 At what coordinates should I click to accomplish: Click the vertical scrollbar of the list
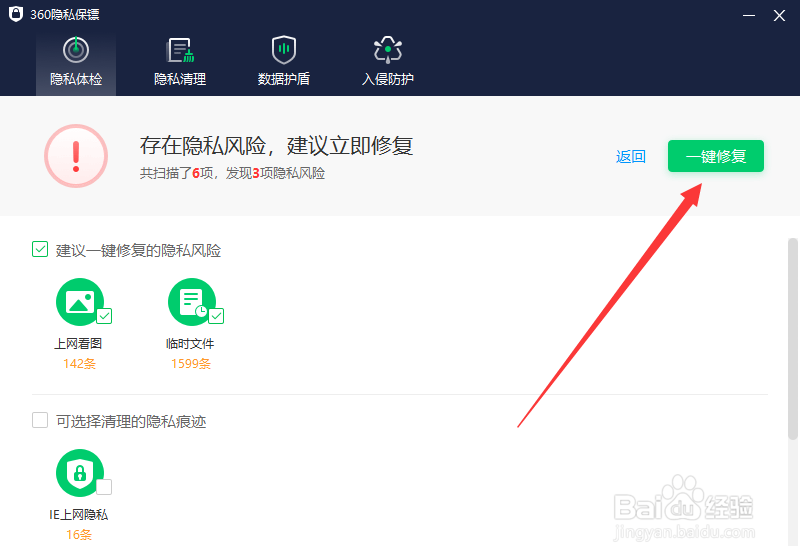(x=793, y=338)
